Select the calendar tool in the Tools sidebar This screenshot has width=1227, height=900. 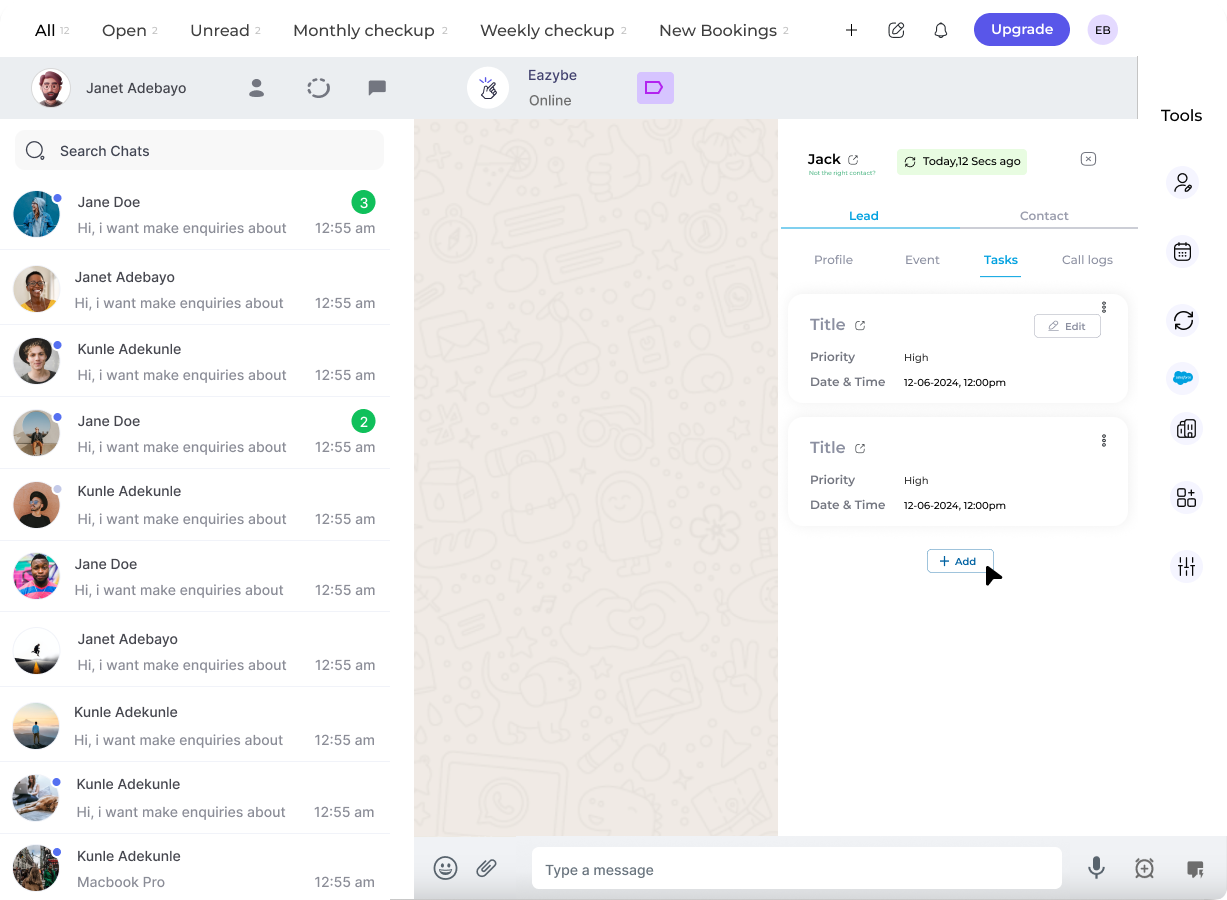[x=1183, y=251]
